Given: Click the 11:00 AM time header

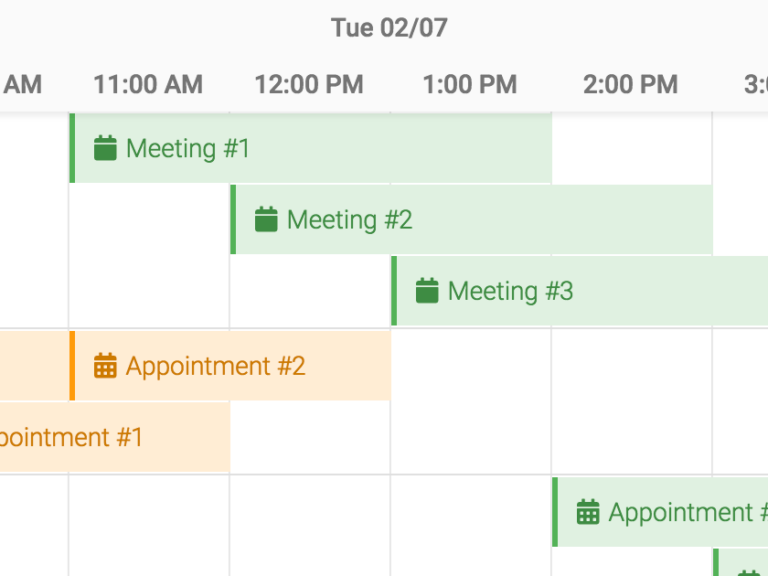Looking at the screenshot, I should point(148,84).
